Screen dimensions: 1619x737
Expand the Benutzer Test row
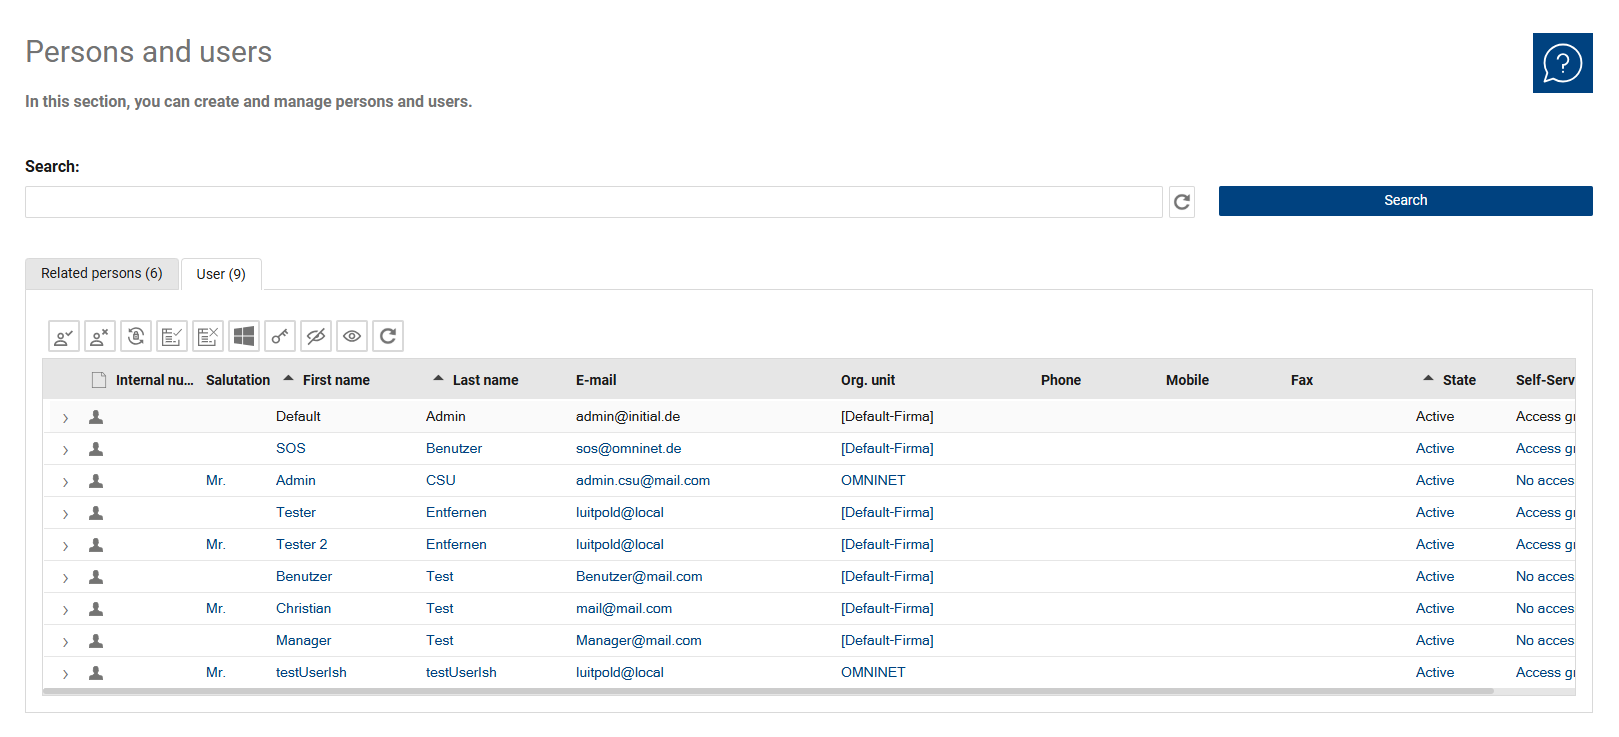click(x=65, y=578)
